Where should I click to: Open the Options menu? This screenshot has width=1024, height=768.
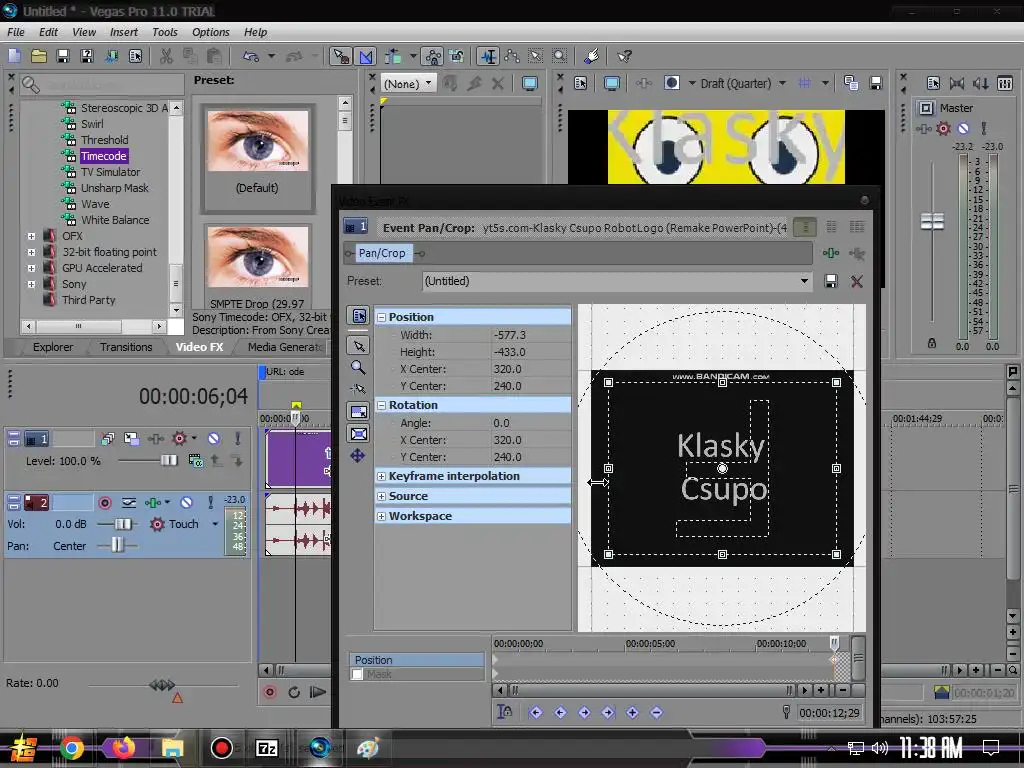[210, 32]
